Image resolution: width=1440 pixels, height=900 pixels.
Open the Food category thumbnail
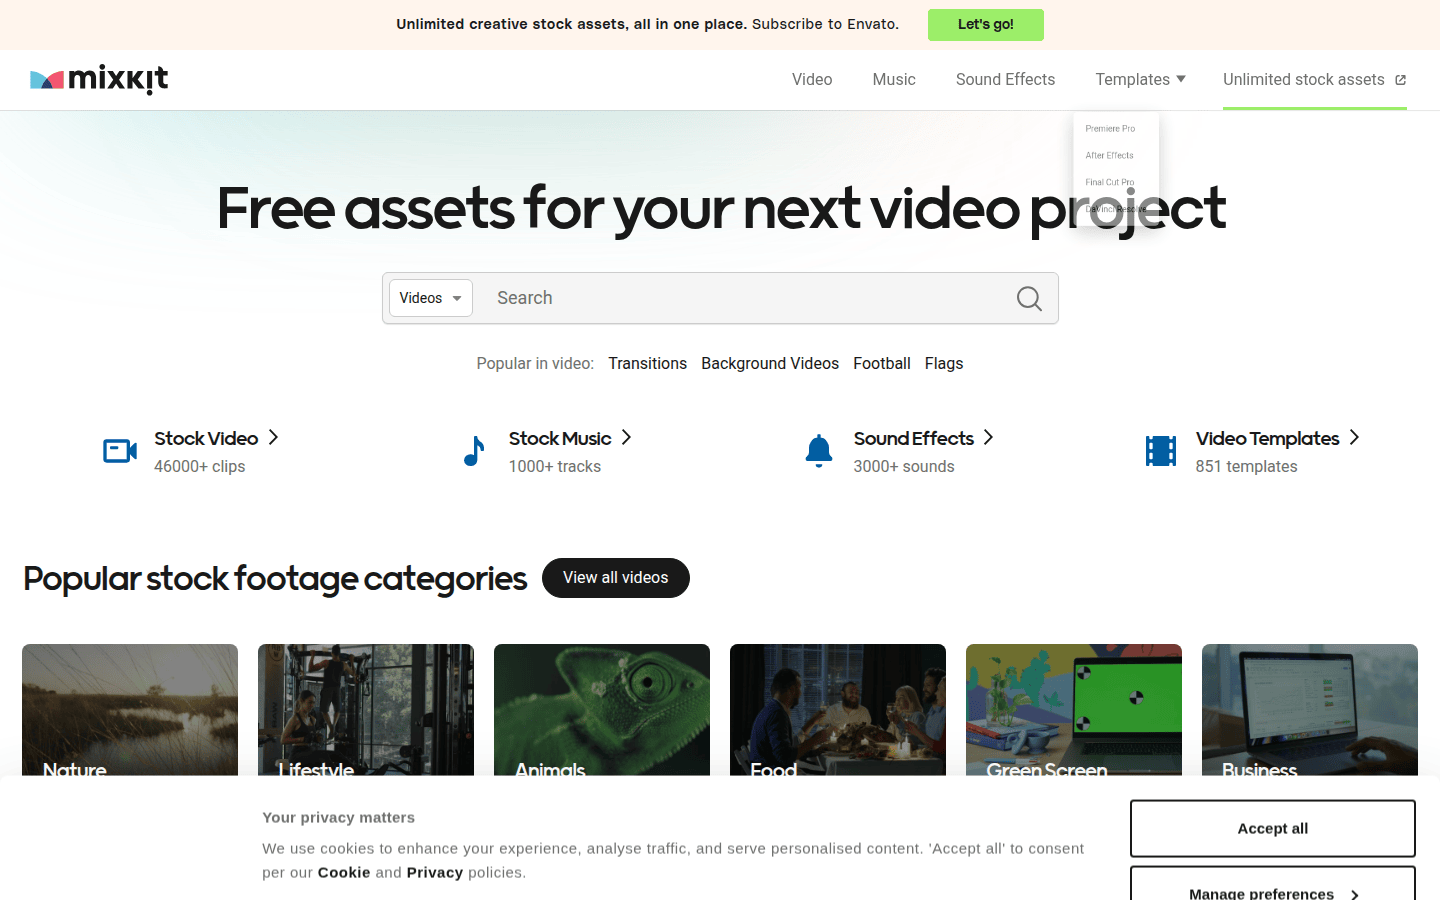(838, 710)
